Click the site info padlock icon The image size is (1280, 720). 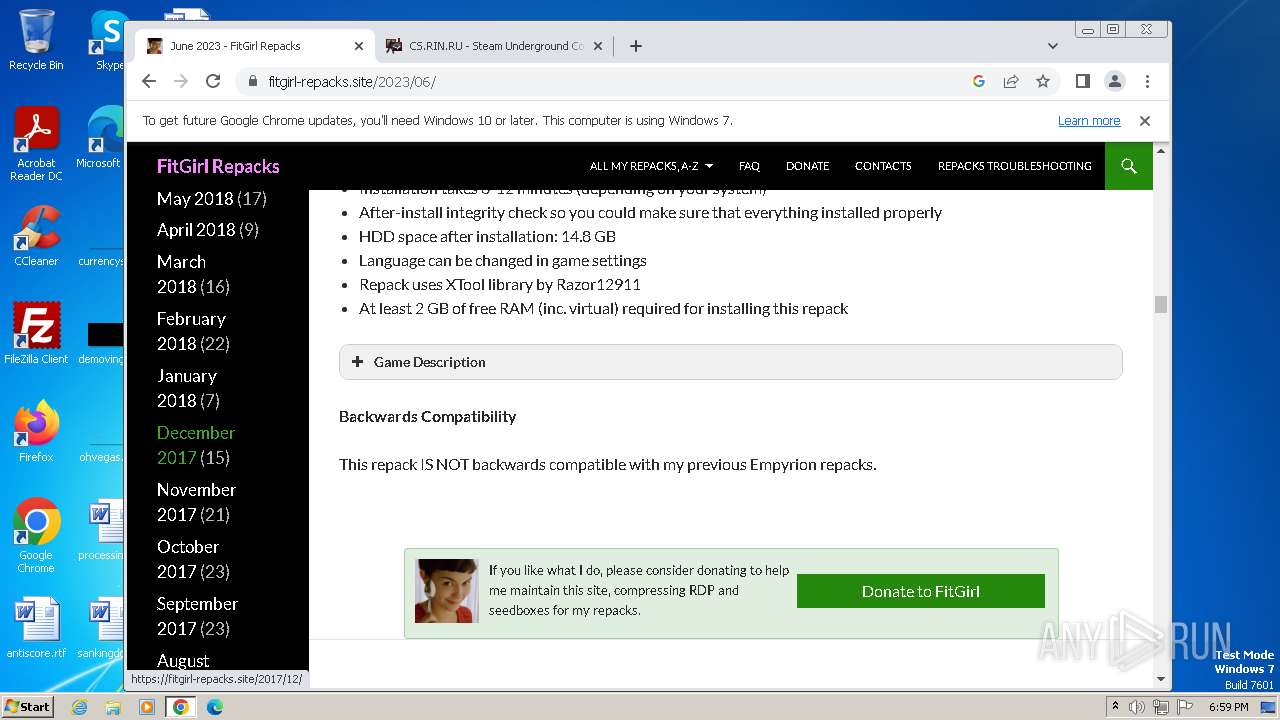251,81
